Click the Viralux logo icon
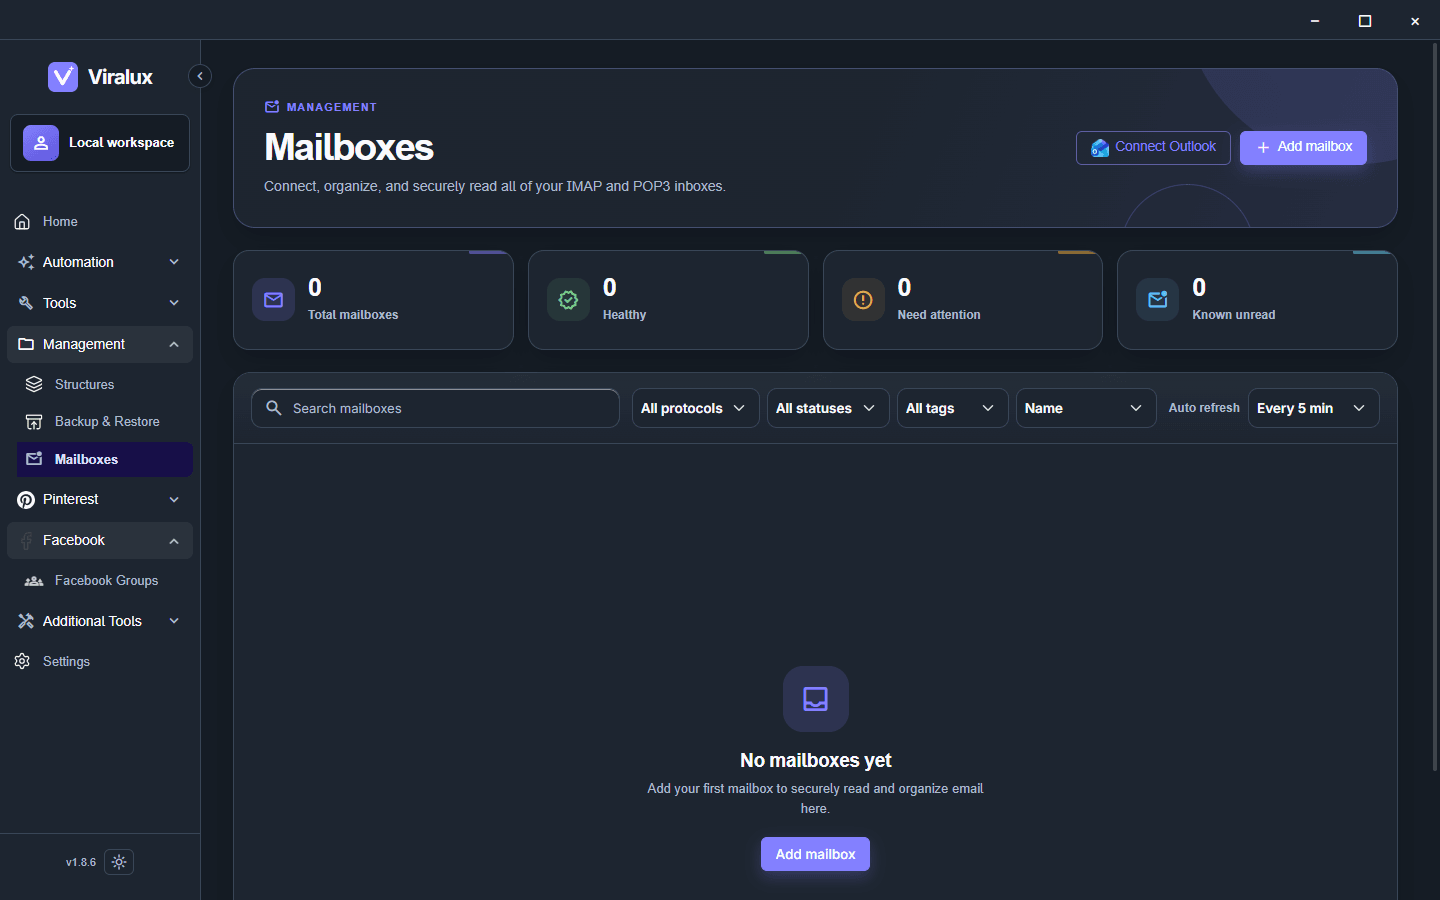This screenshot has height=900, width=1440. [63, 77]
